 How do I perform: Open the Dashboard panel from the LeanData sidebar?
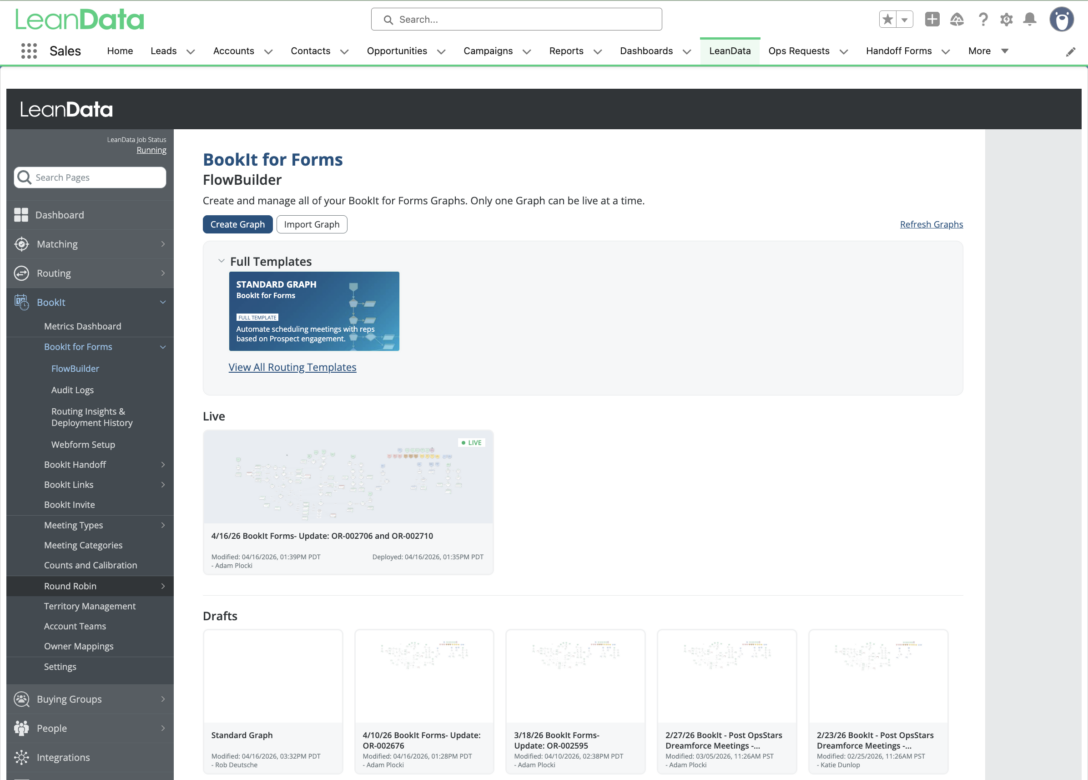[21, 214]
